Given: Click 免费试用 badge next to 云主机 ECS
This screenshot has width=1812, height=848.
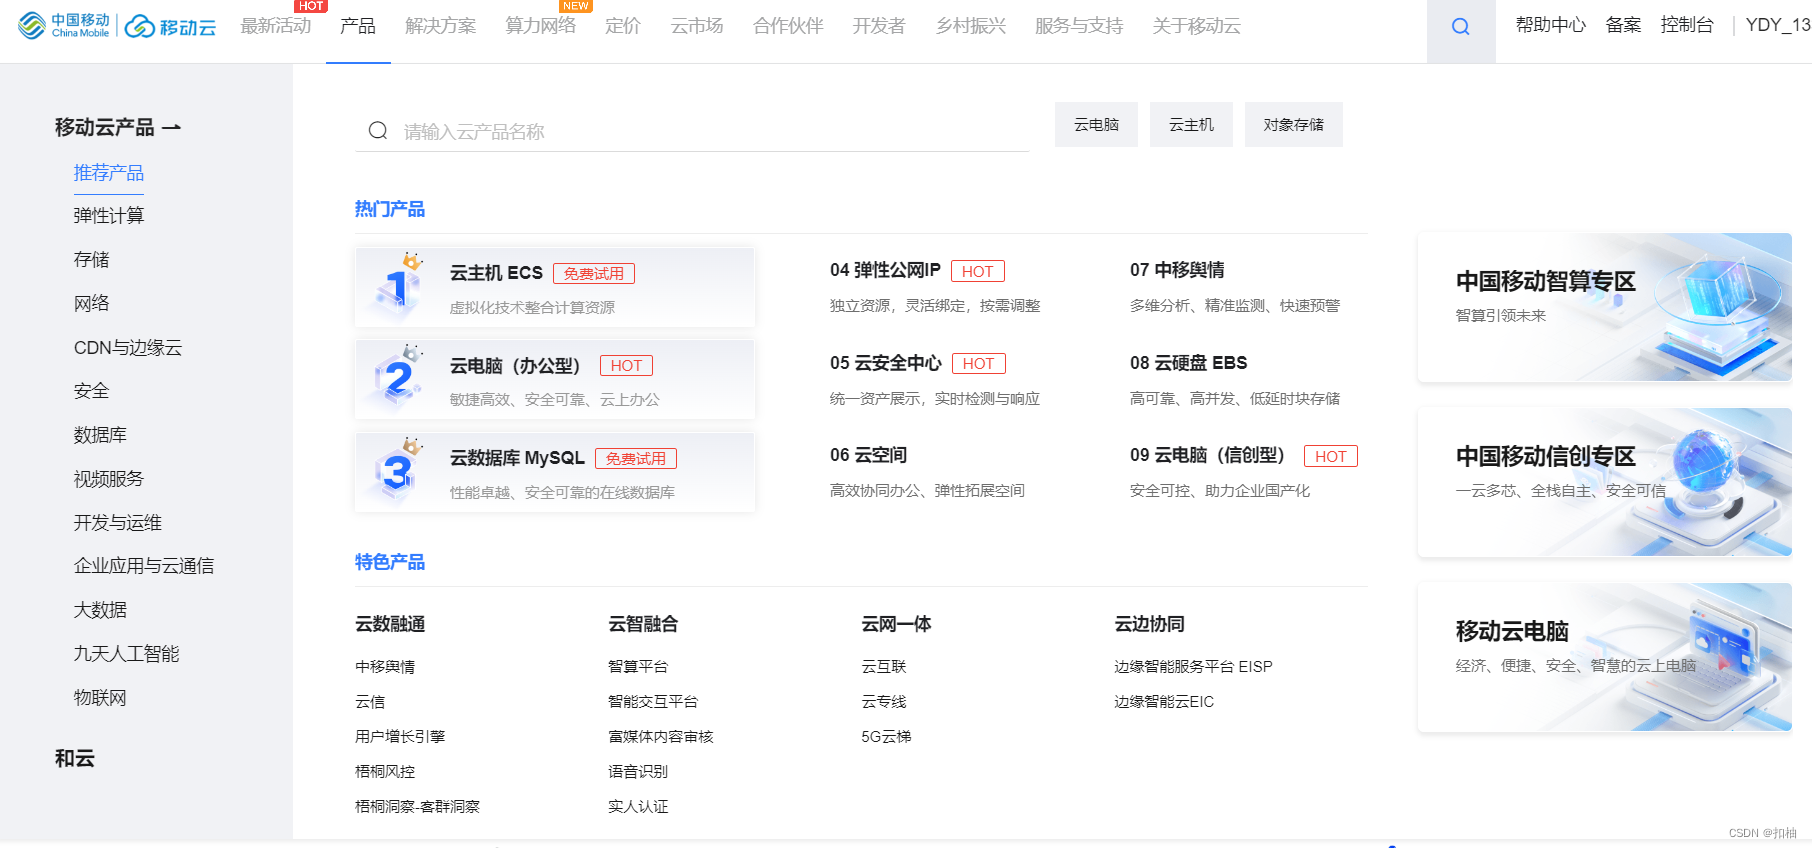Looking at the screenshot, I should click(594, 273).
